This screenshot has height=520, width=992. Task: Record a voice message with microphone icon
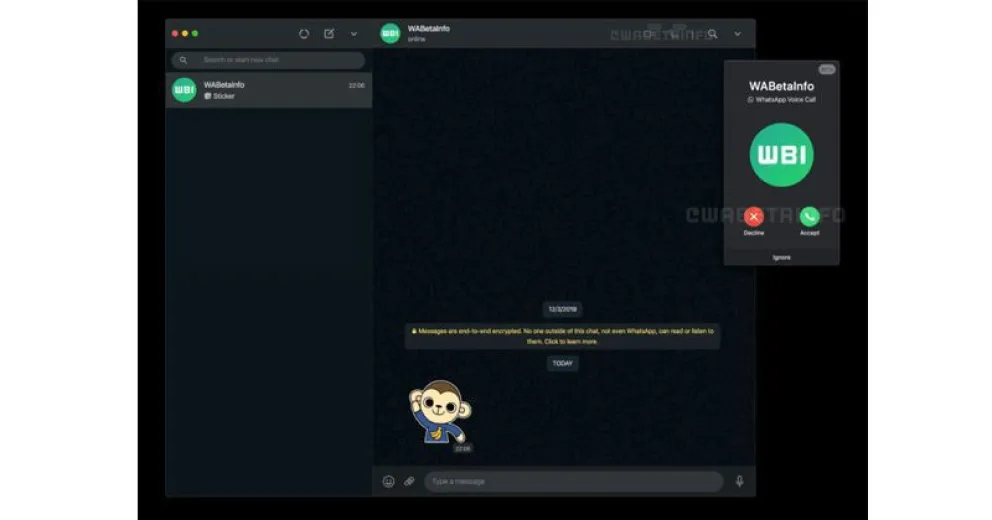(739, 481)
